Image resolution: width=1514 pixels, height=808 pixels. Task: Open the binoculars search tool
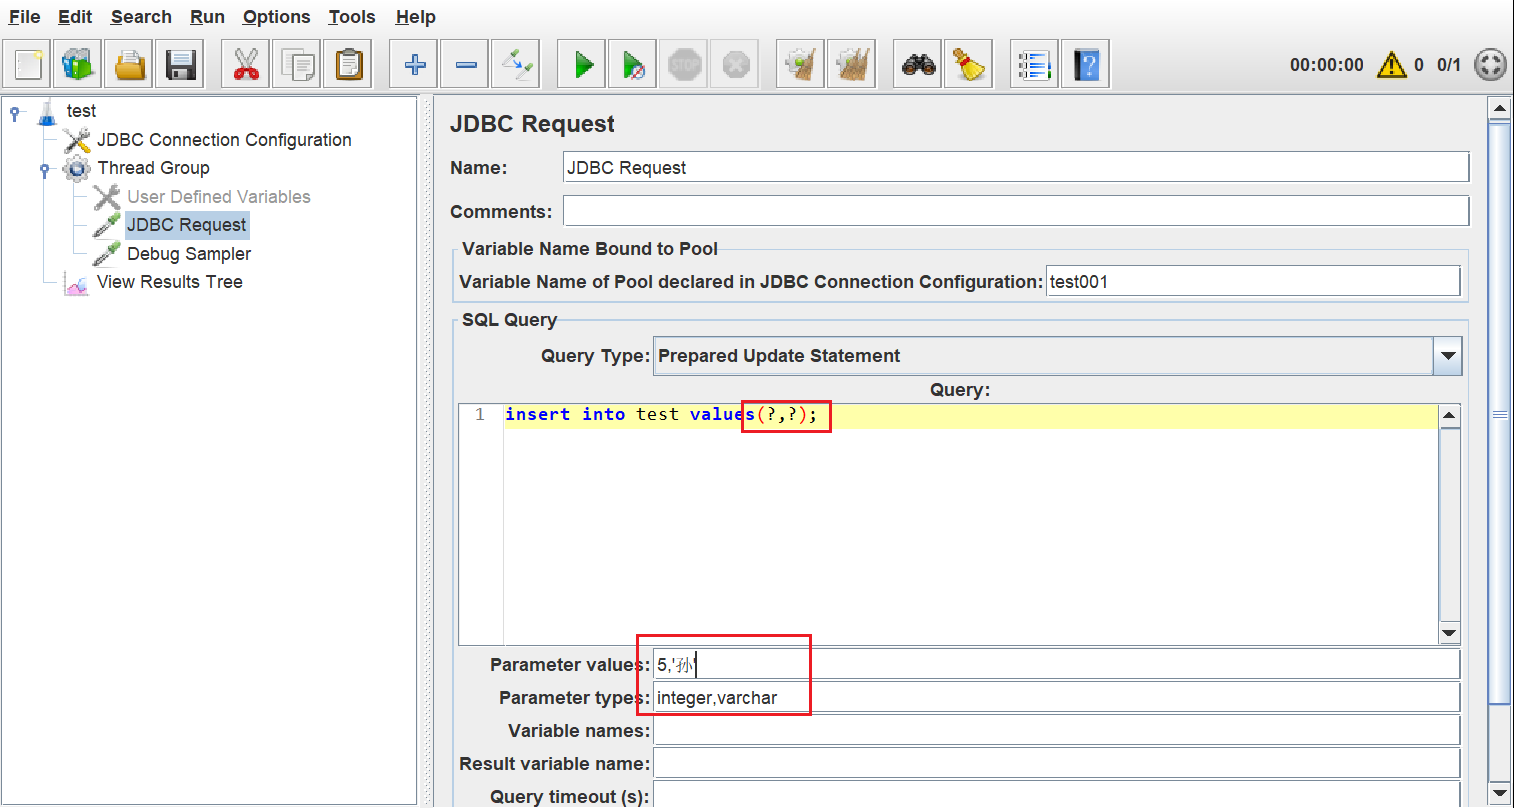click(918, 65)
